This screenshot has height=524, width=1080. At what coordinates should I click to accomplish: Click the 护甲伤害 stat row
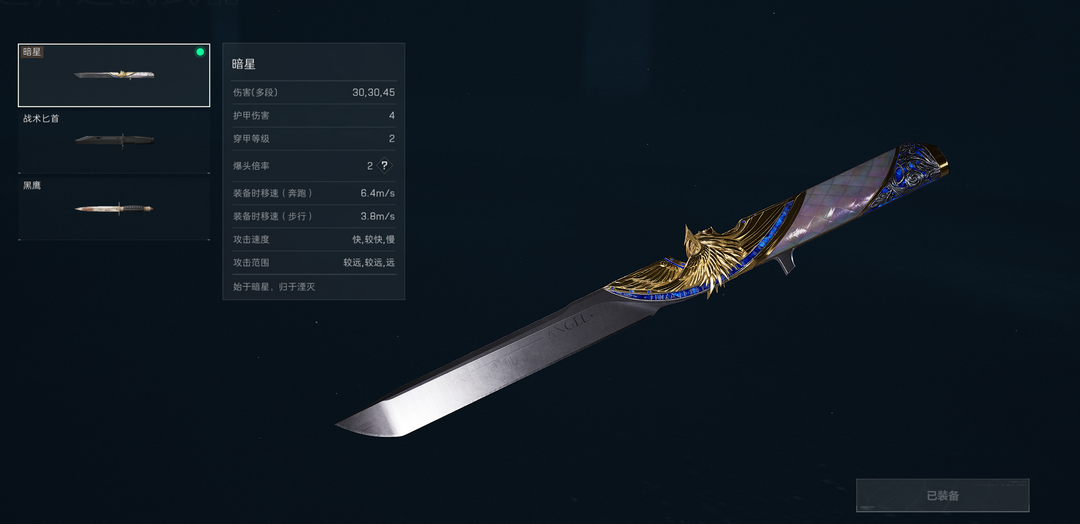click(314, 116)
